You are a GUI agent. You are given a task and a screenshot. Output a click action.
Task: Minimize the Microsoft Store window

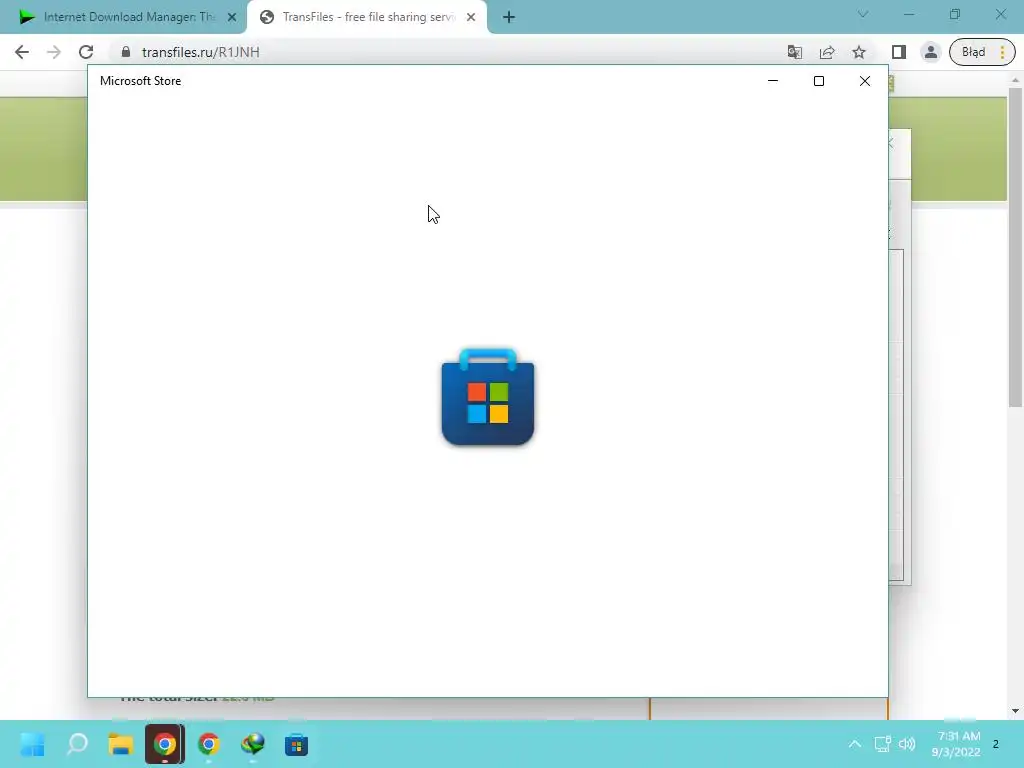pos(773,81)
